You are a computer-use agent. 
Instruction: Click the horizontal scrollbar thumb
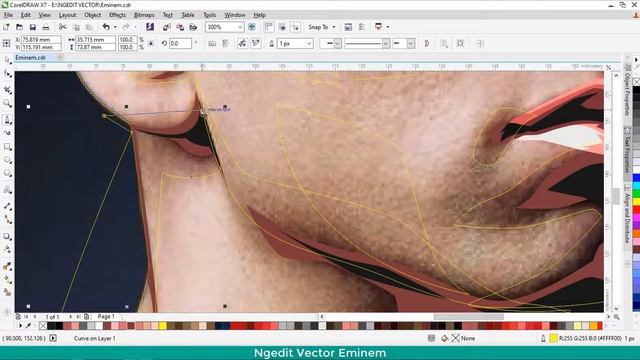tap(468, 317)
